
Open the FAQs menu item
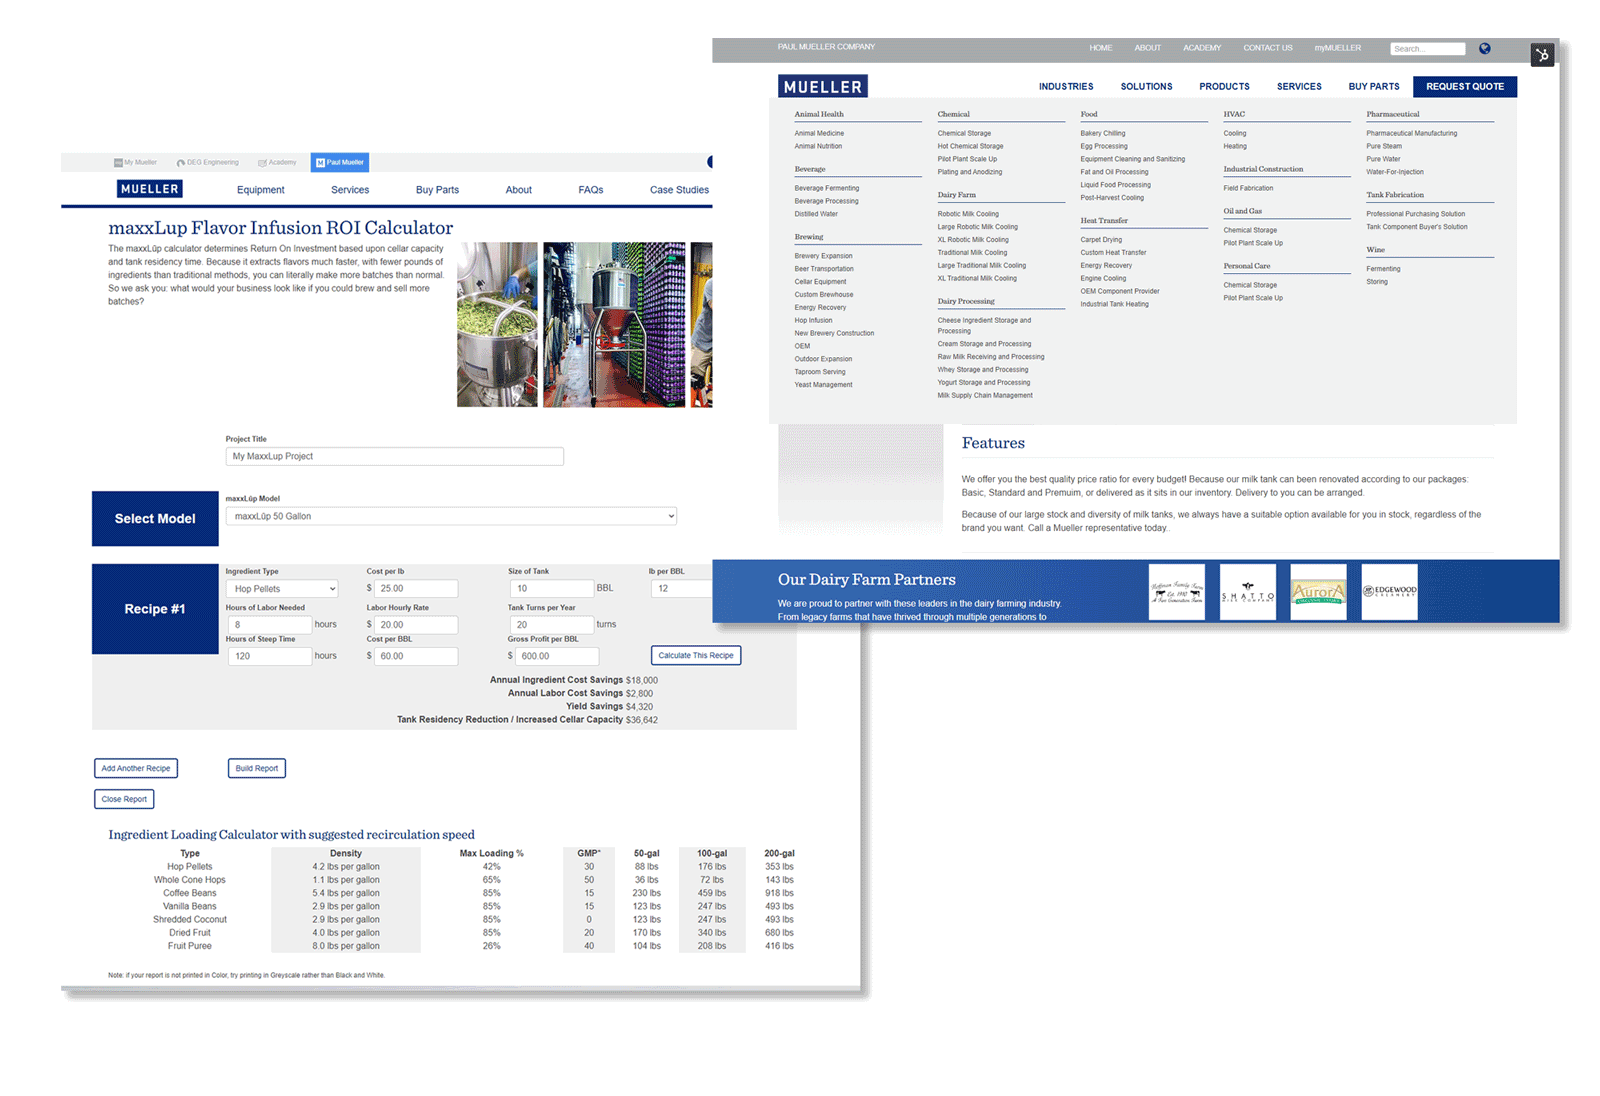tap(591, 190)
